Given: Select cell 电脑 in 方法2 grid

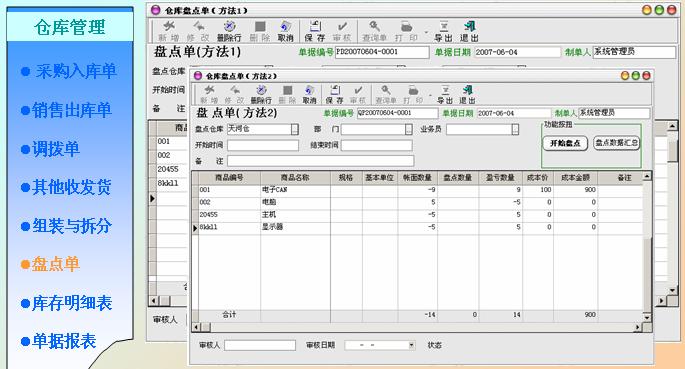Looking at the screenshot, I should coord(295,203).
